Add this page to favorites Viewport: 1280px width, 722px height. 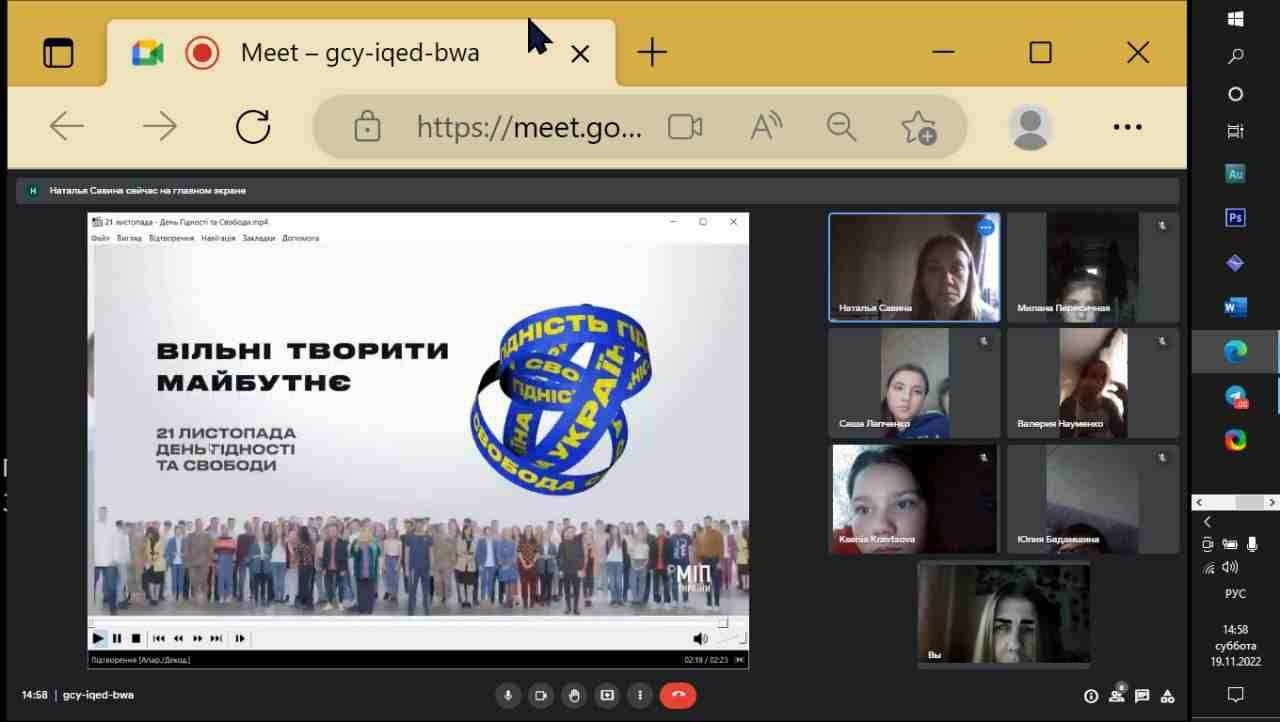(x=918, y=127)
